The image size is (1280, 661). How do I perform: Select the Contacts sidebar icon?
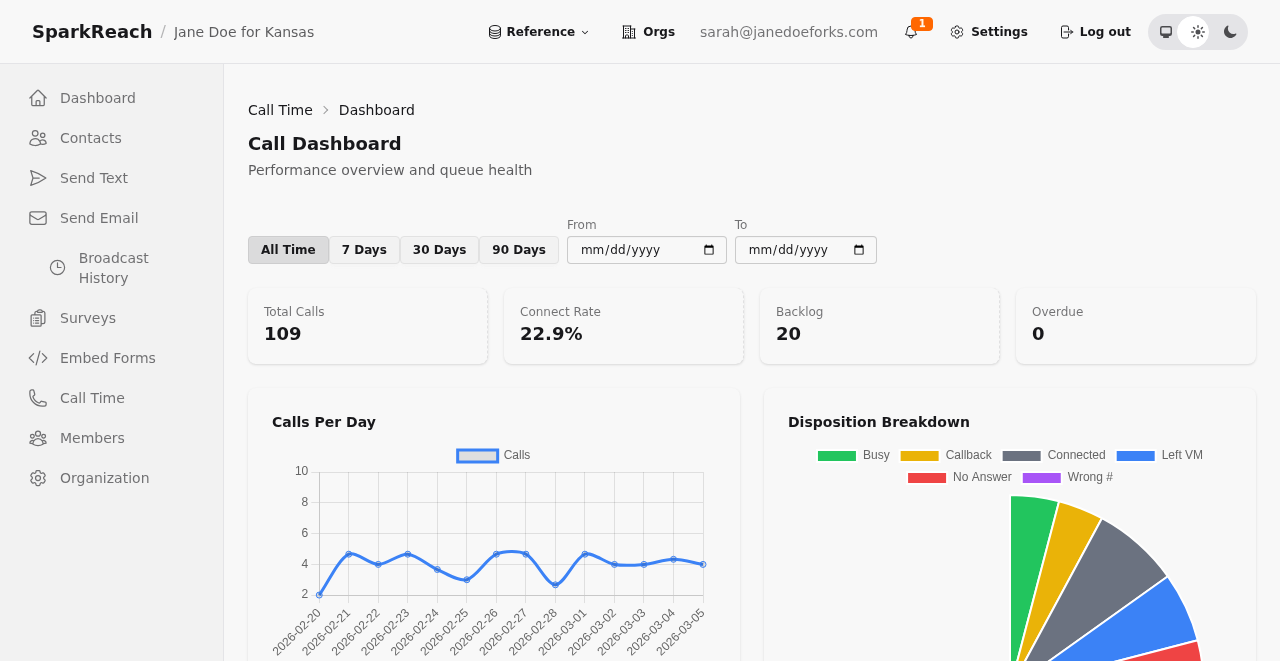pyautogui.click(x=36, y=138)
